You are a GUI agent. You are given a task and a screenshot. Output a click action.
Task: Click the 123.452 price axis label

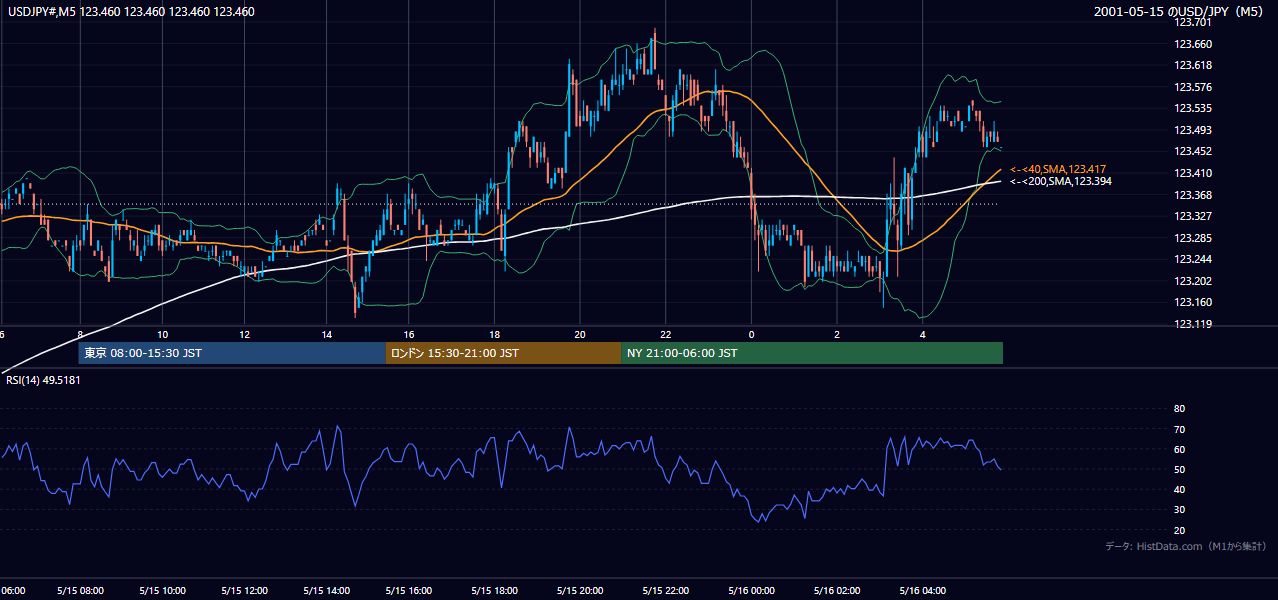pyautogui.click(x=1193, y=151)
